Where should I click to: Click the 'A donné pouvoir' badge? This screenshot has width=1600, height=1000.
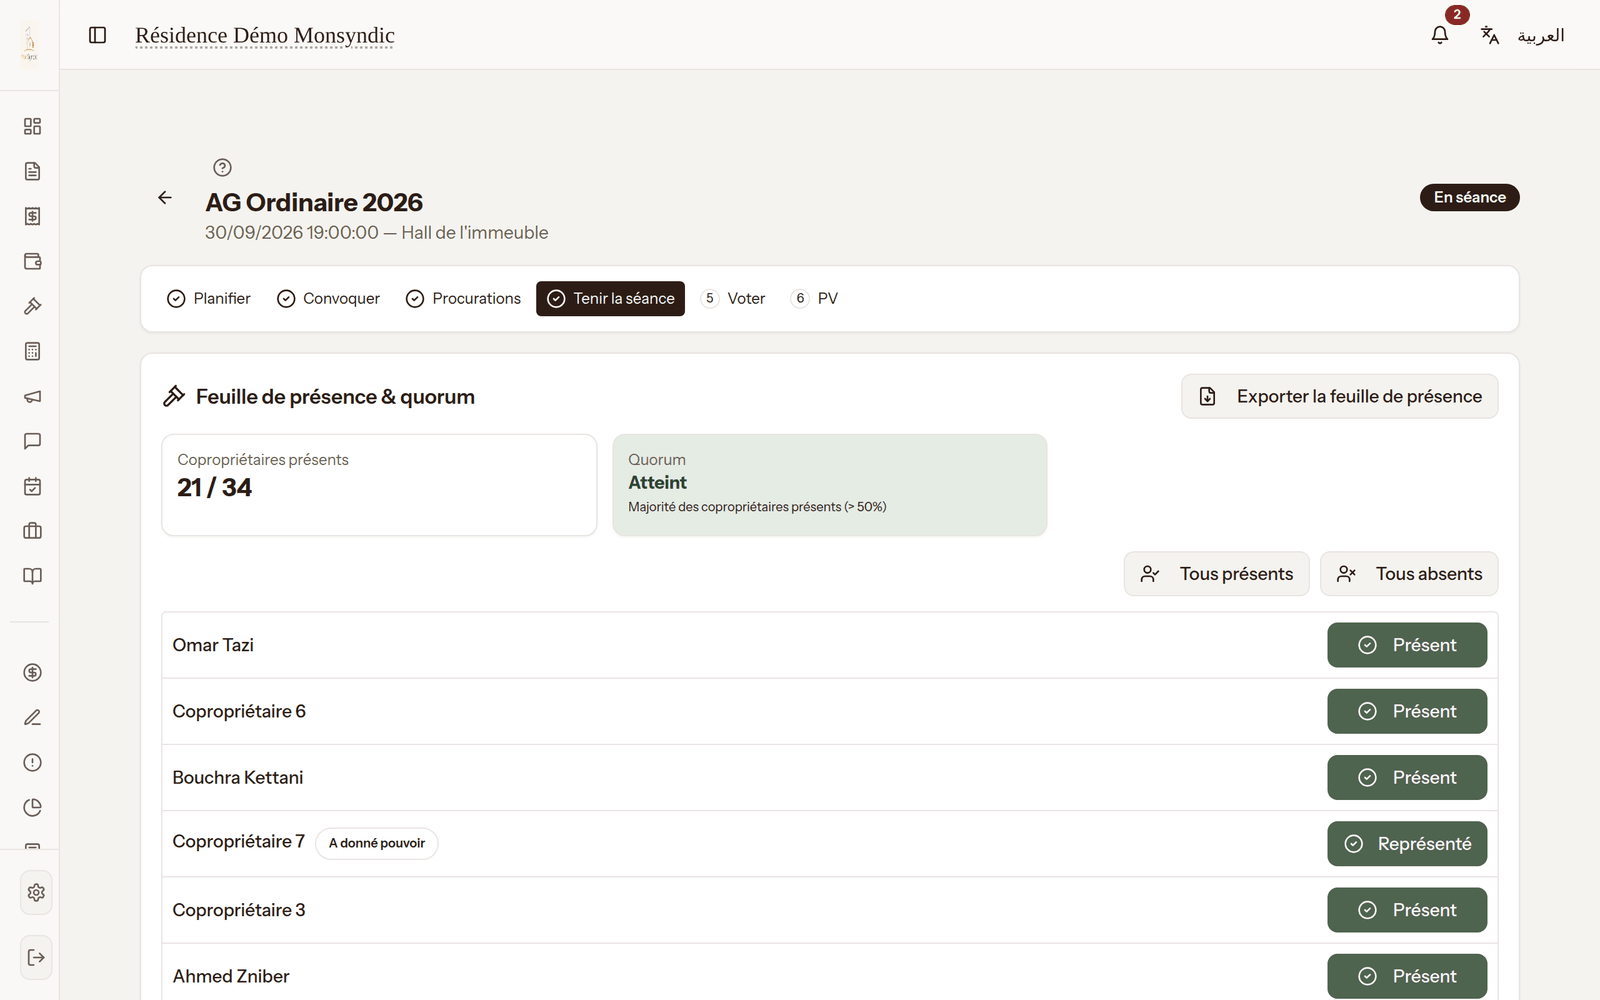[x=377, y=843]
